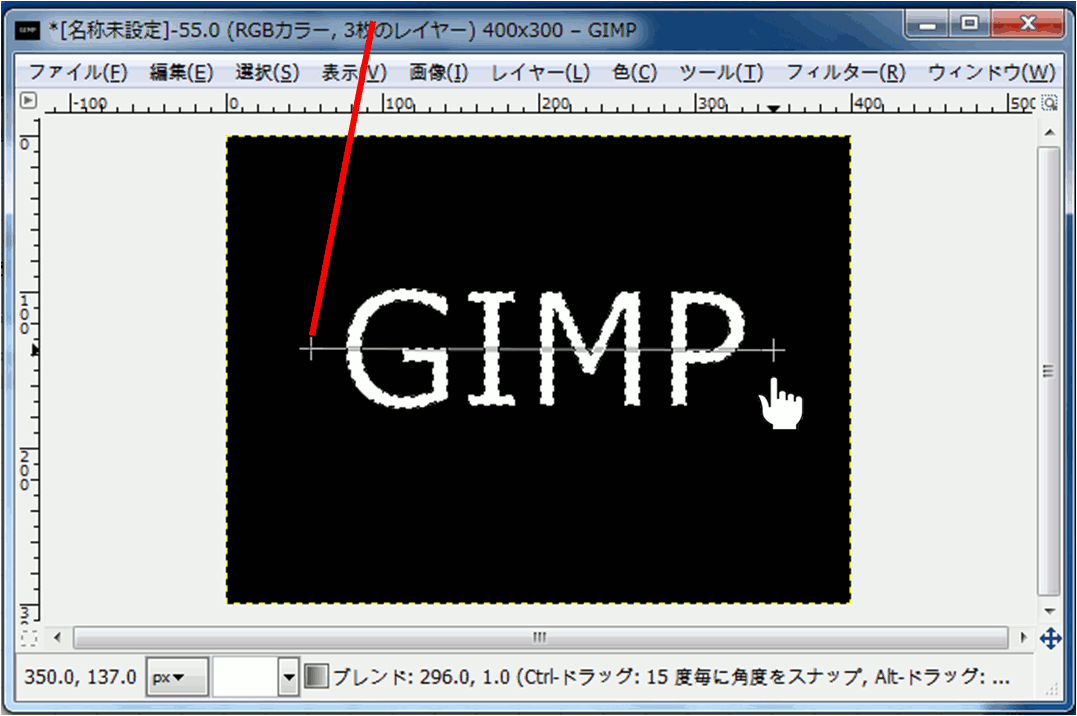Image resolution: width=1077 pixels, height=716 pixels.
Task: Click the horizontal scrollbar left arrow
Action: click(57, 637)
